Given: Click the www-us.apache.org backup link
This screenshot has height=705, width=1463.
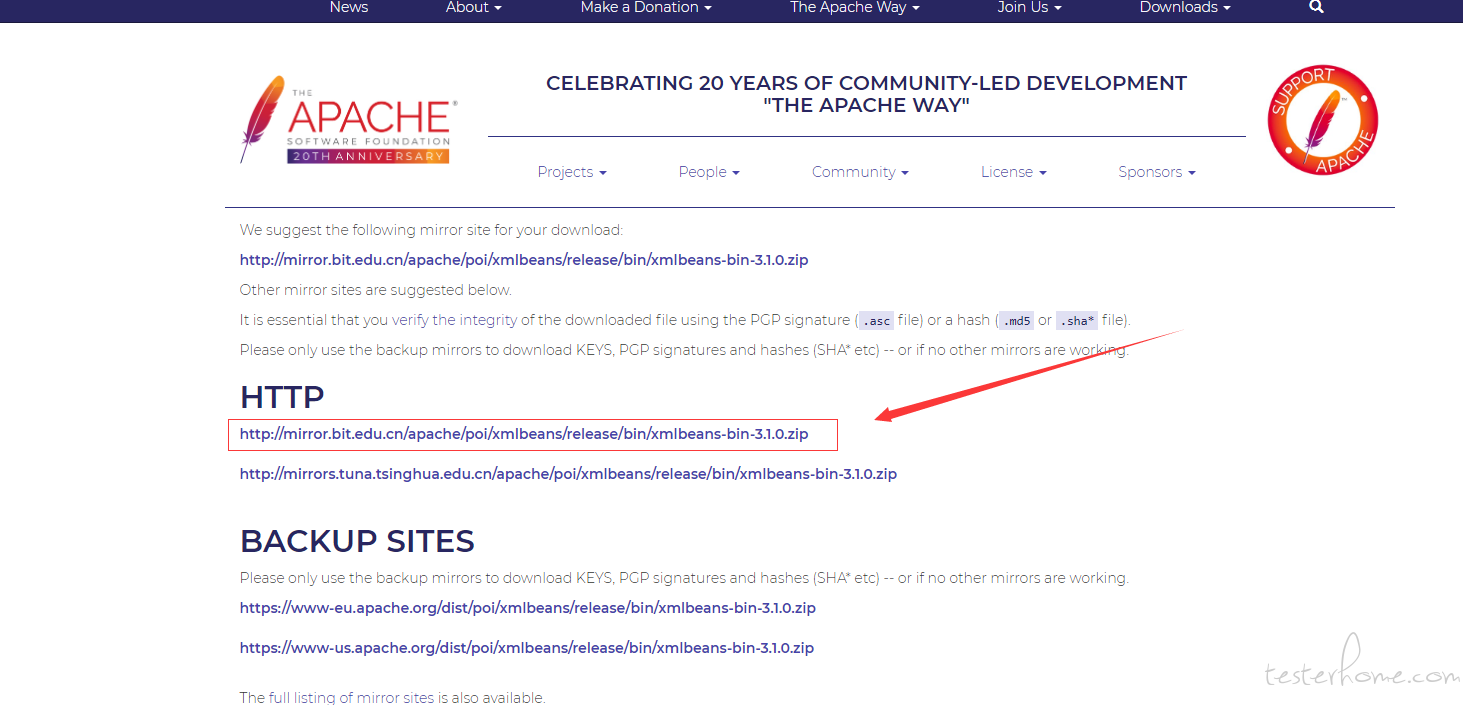Looking at the screenshot, I should (x=527, y=648).
